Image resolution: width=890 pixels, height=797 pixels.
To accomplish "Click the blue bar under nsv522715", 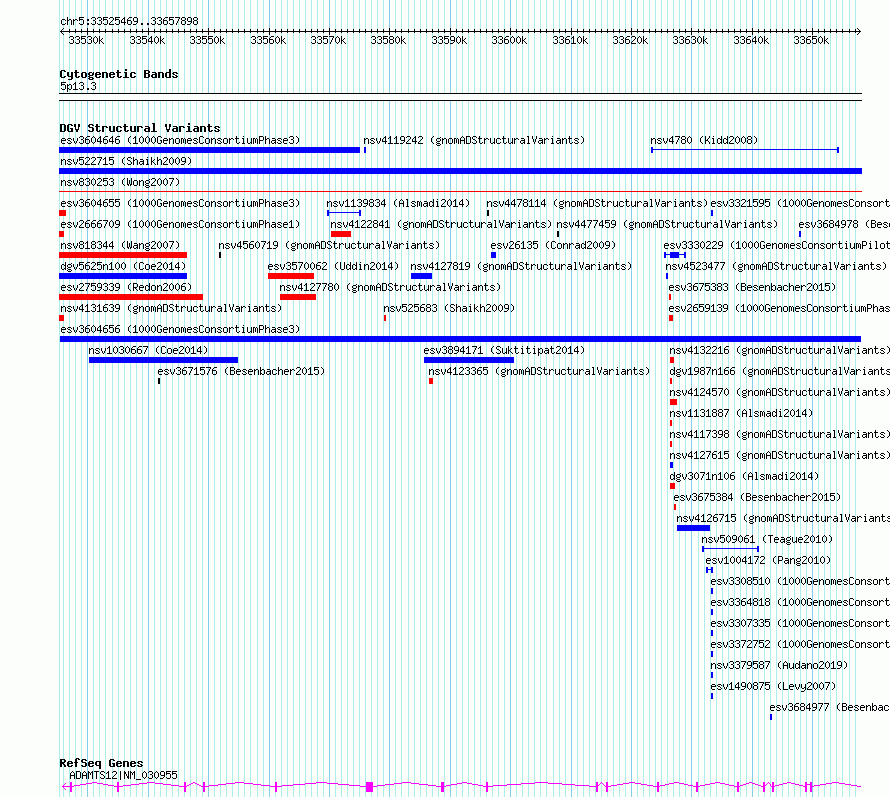I will 460,171.
